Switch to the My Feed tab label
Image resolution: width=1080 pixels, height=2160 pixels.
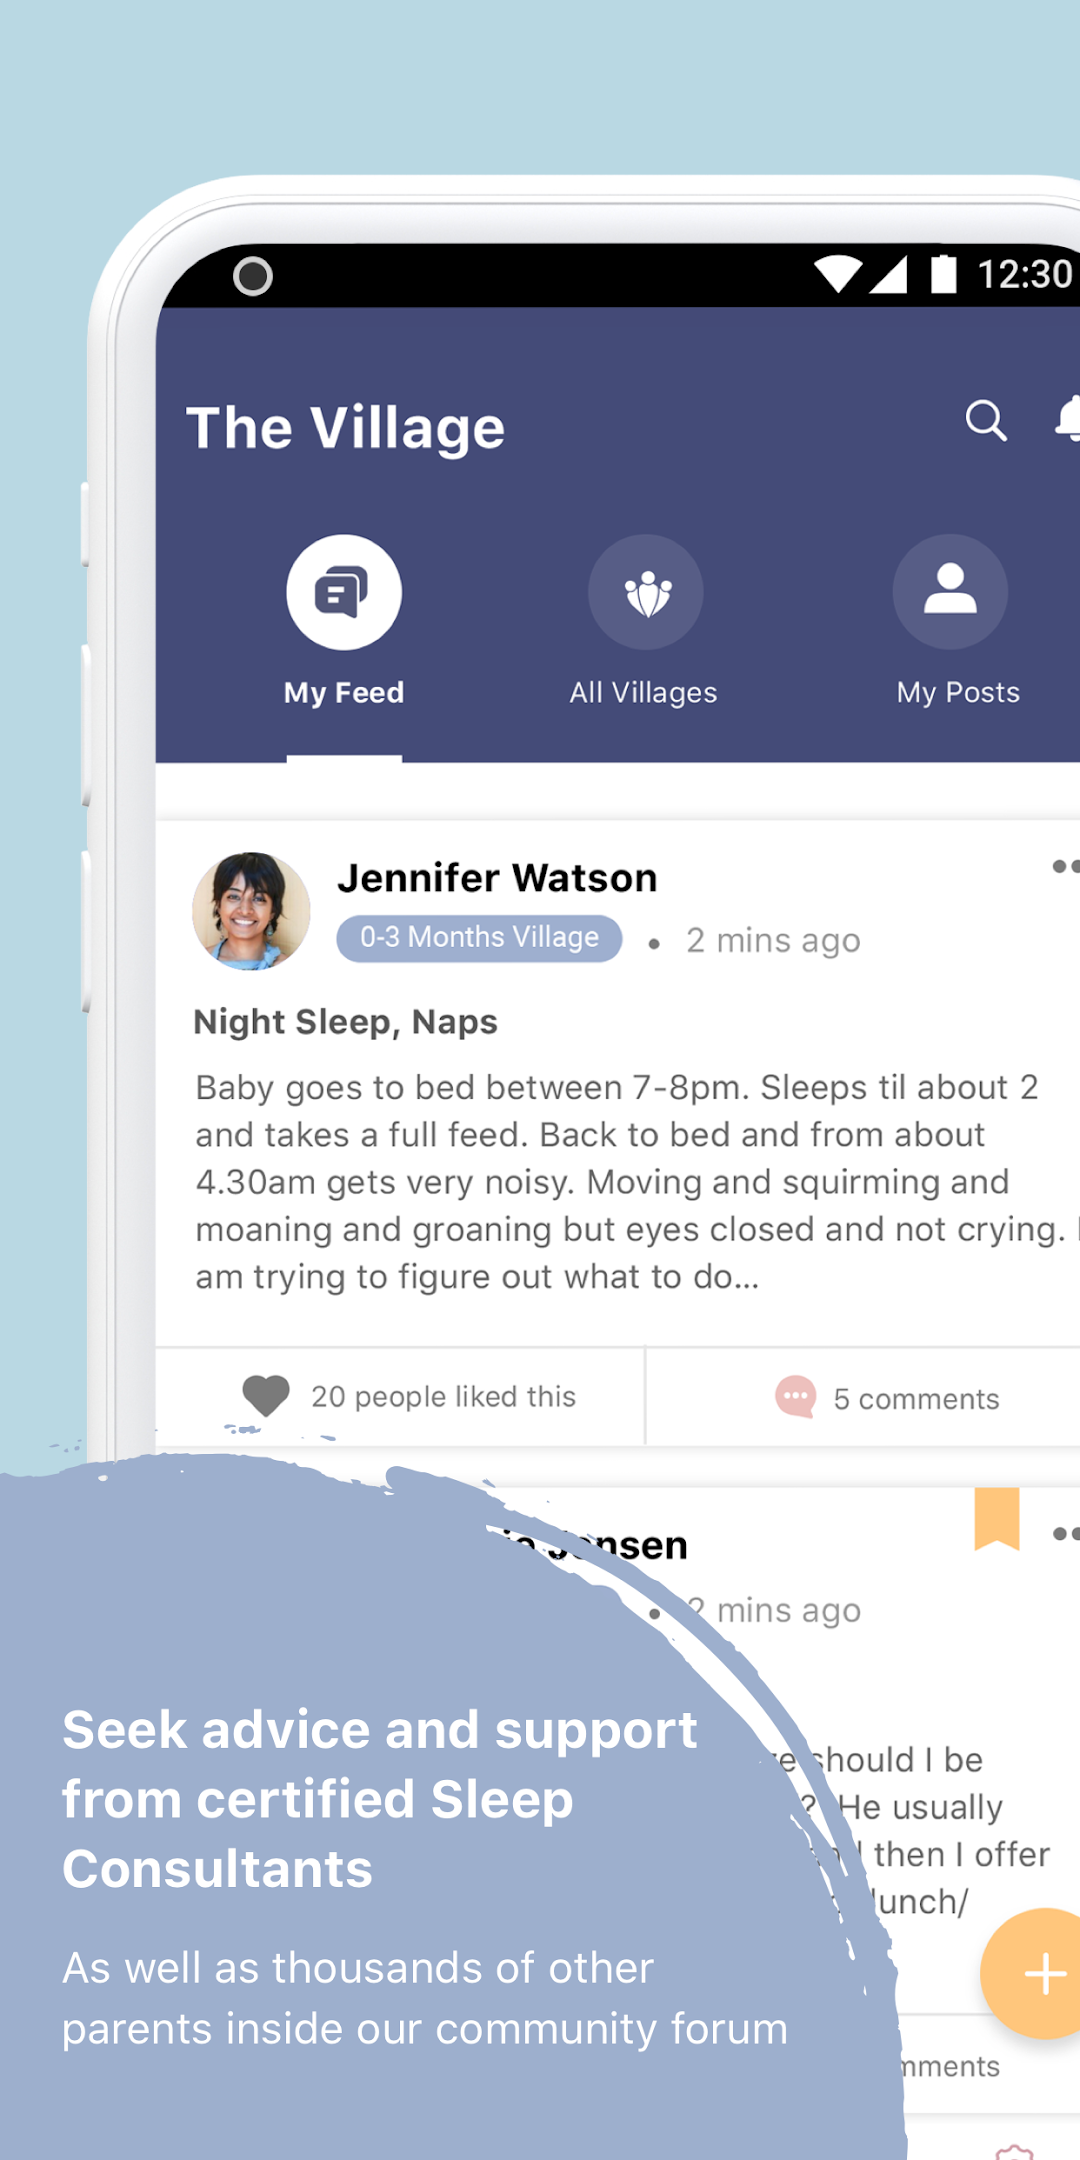pyautogui.click(x=344, y=692)
